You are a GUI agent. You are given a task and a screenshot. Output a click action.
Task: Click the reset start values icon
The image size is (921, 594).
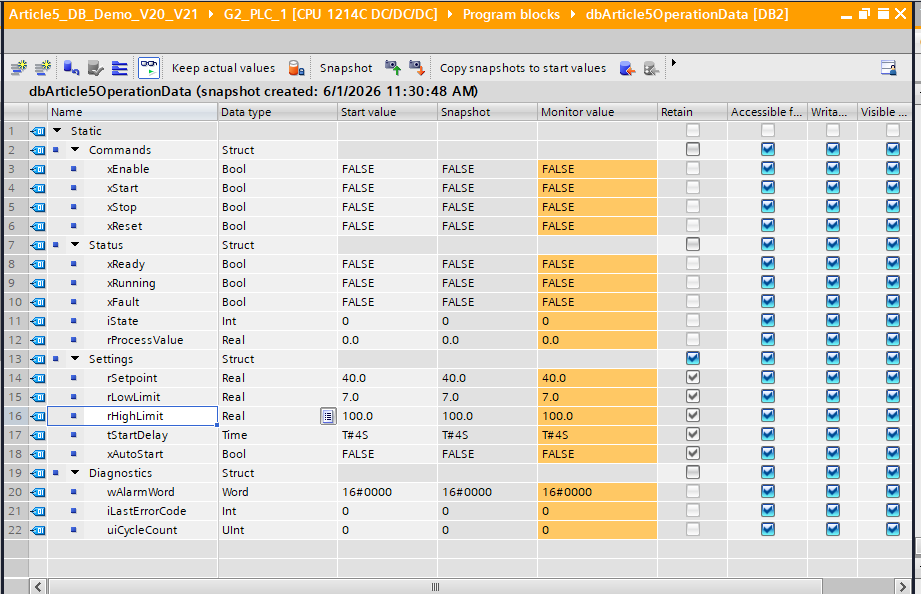click(72, 68)
